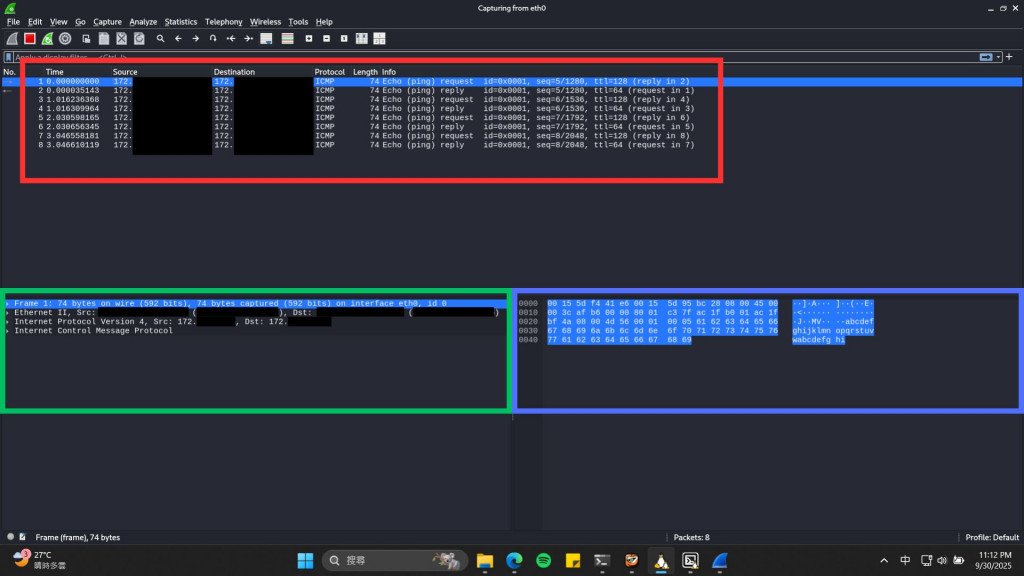Image resolution: width=1024 pixels, height=576 pixels.
Task: Jump to the last packet
Action: [x=248, y=39]
